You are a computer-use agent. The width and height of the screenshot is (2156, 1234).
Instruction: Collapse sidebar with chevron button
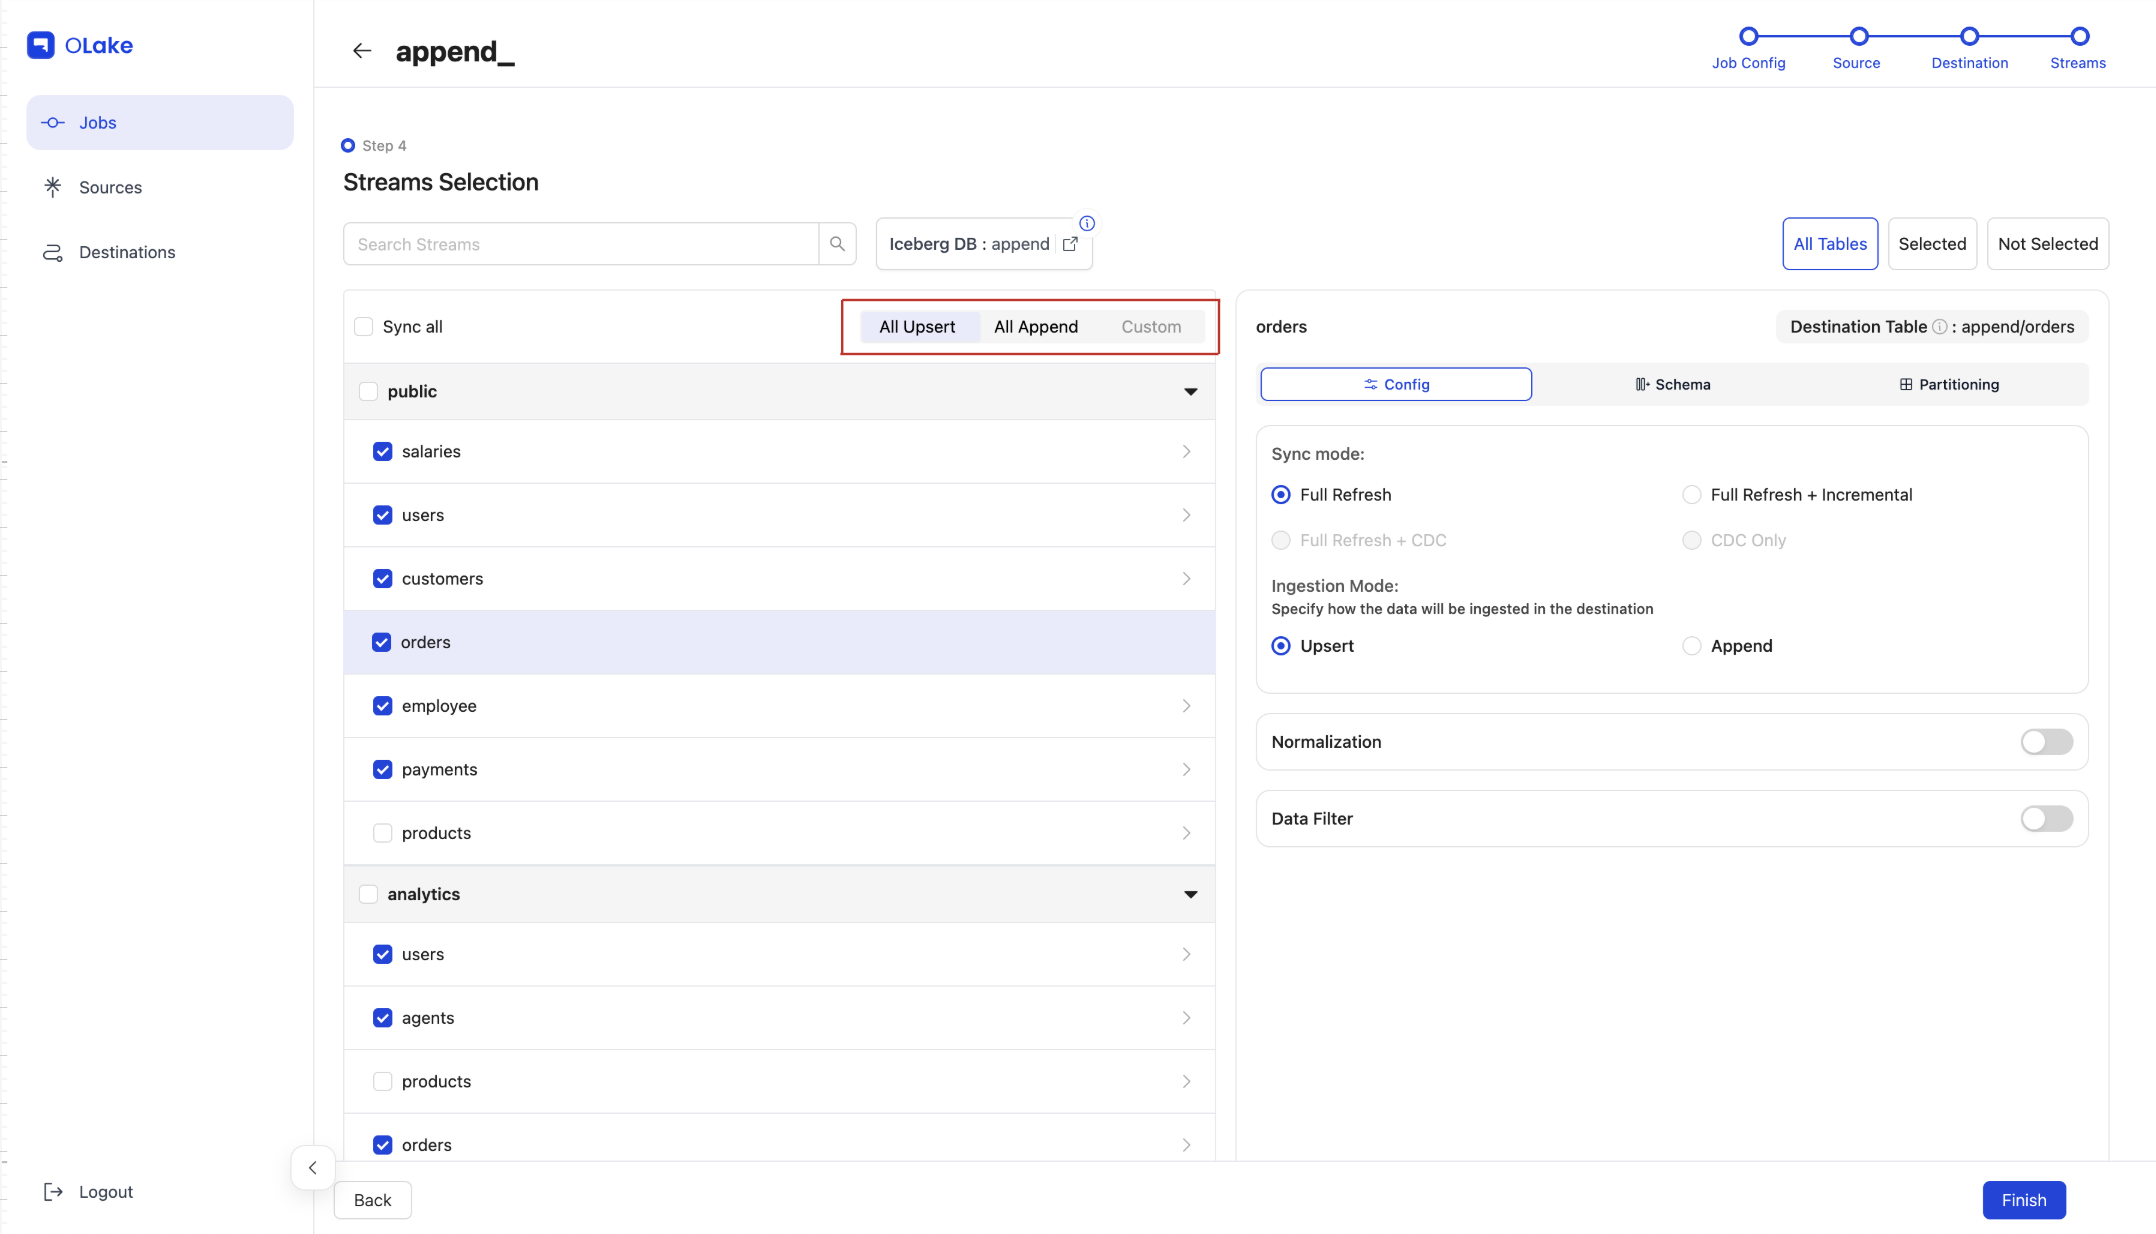[x=313, y=1167]
